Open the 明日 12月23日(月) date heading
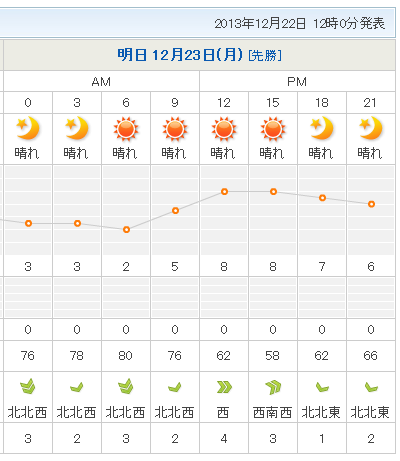Screen dimensions: 400x461 180,55
